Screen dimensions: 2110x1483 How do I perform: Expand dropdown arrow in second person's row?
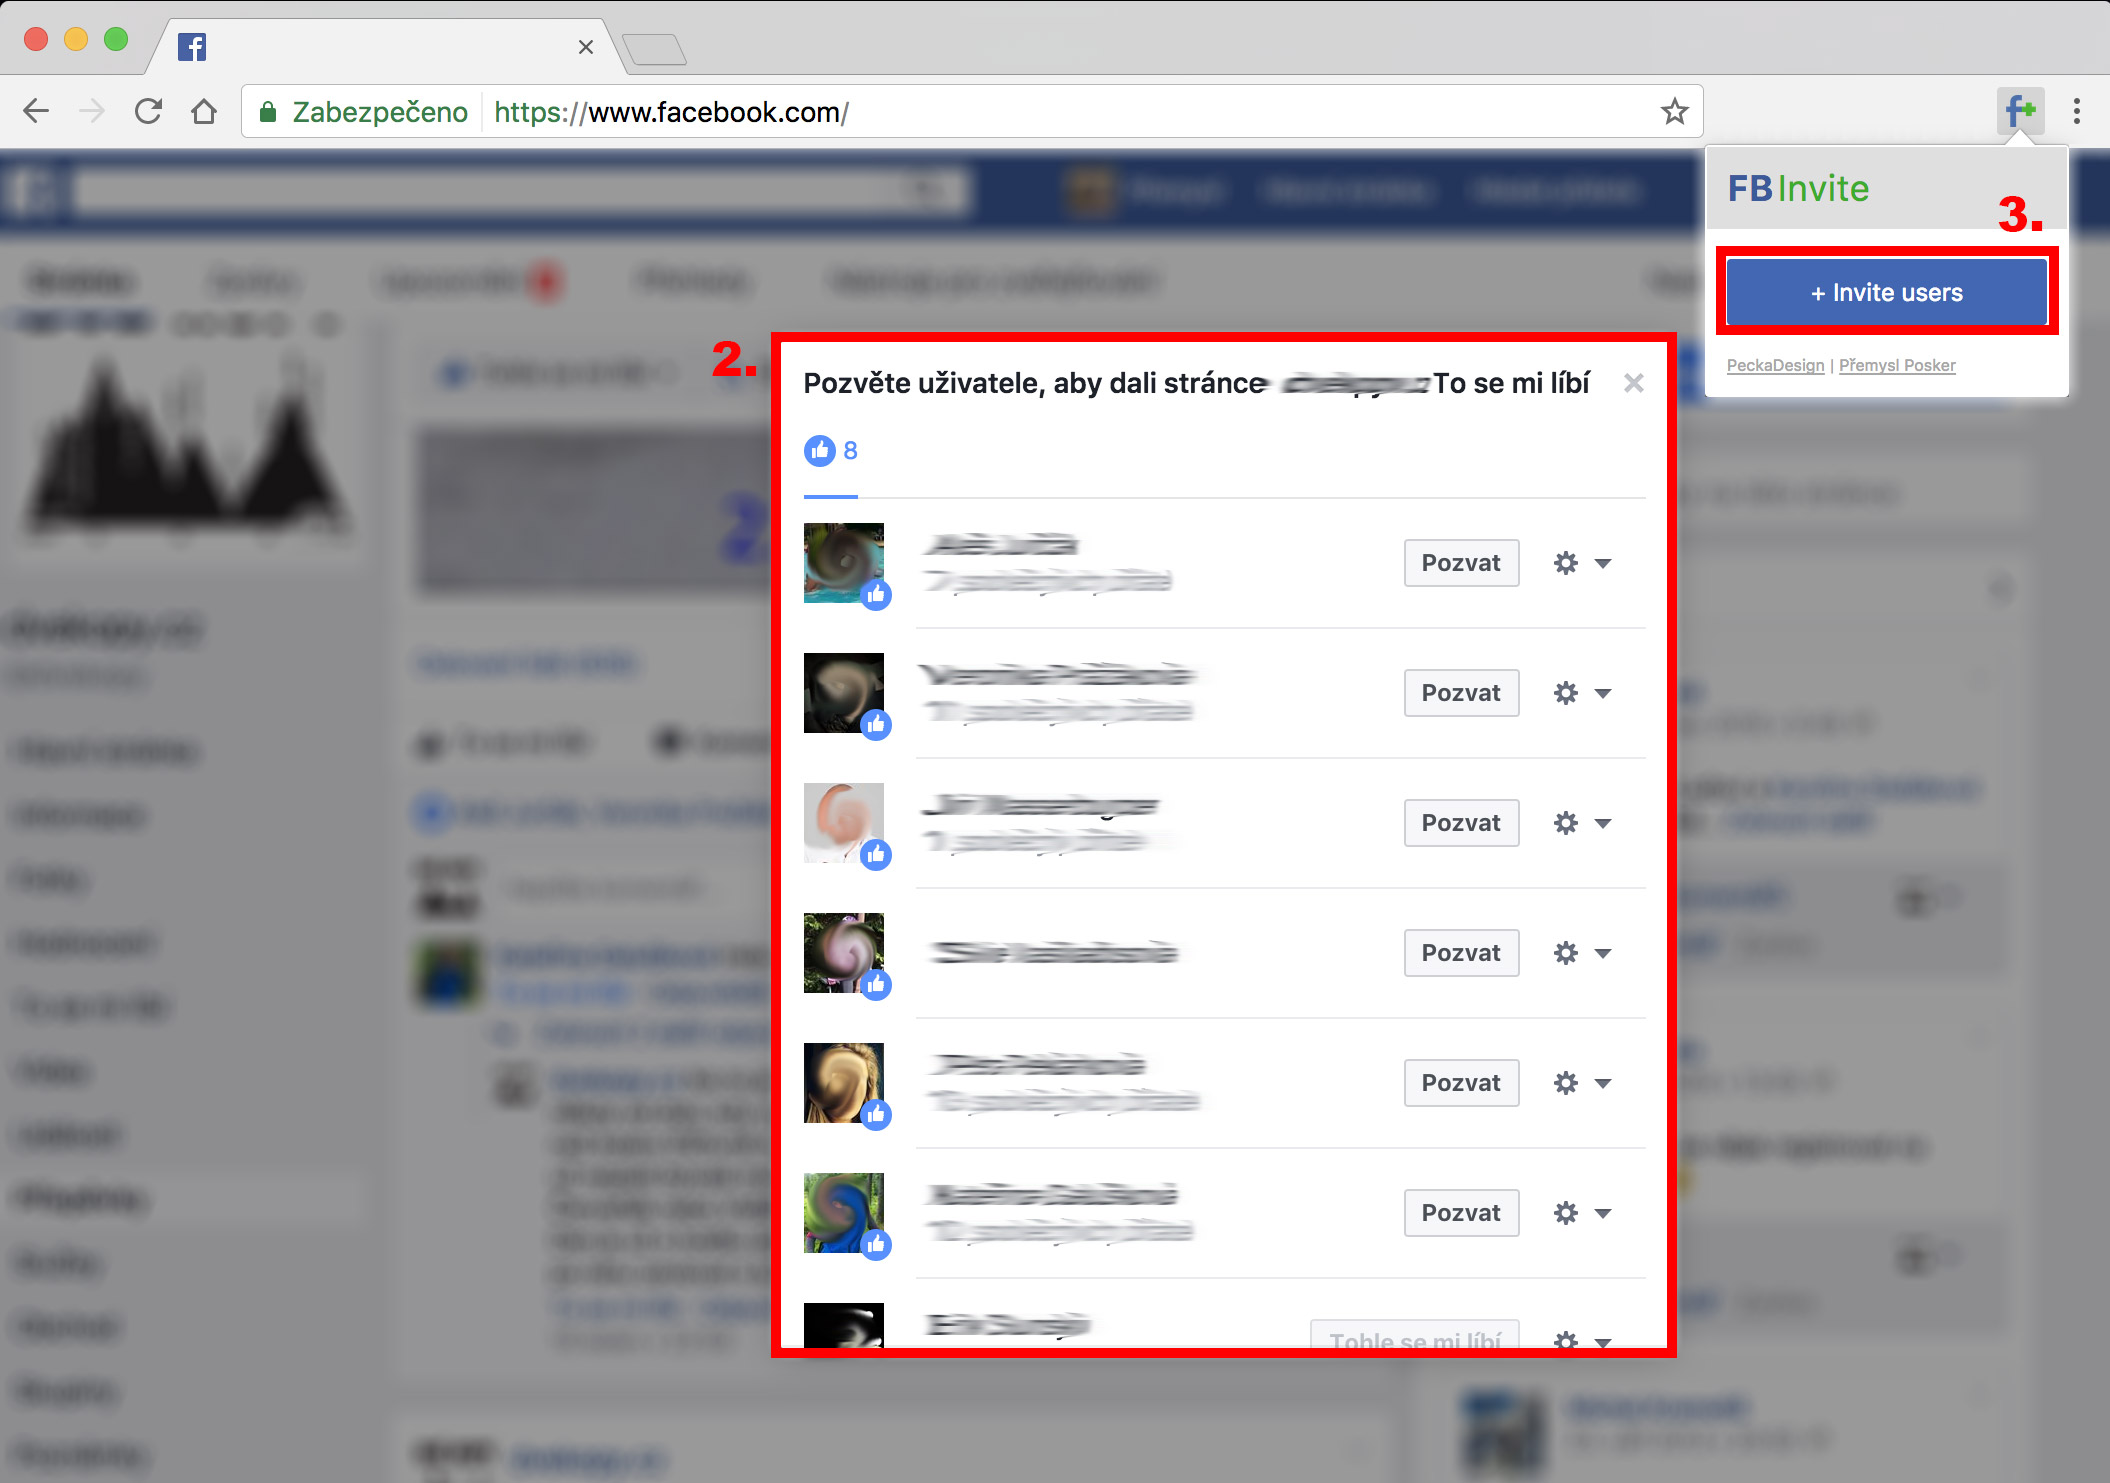coord(1603,694)
